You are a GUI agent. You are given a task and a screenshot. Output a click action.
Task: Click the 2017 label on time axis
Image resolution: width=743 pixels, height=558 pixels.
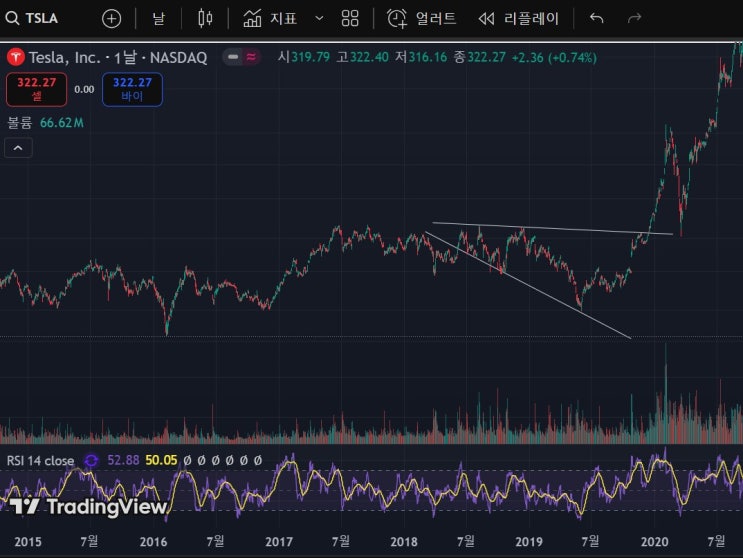point(279,542)
